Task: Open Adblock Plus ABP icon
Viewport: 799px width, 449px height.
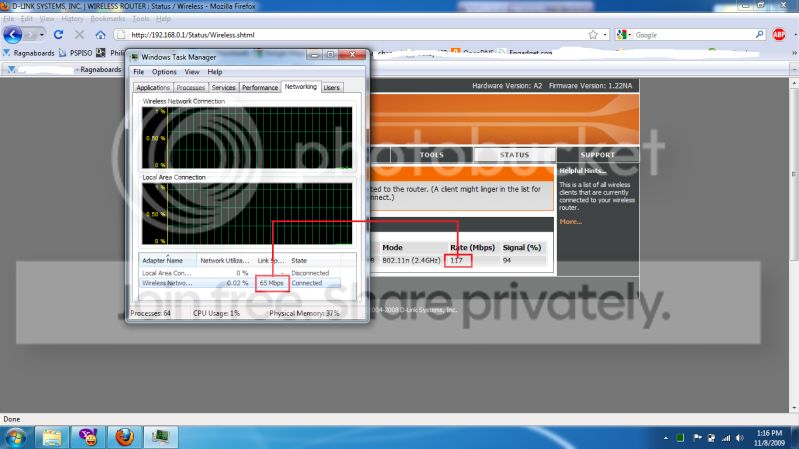Action: (779, 35)
